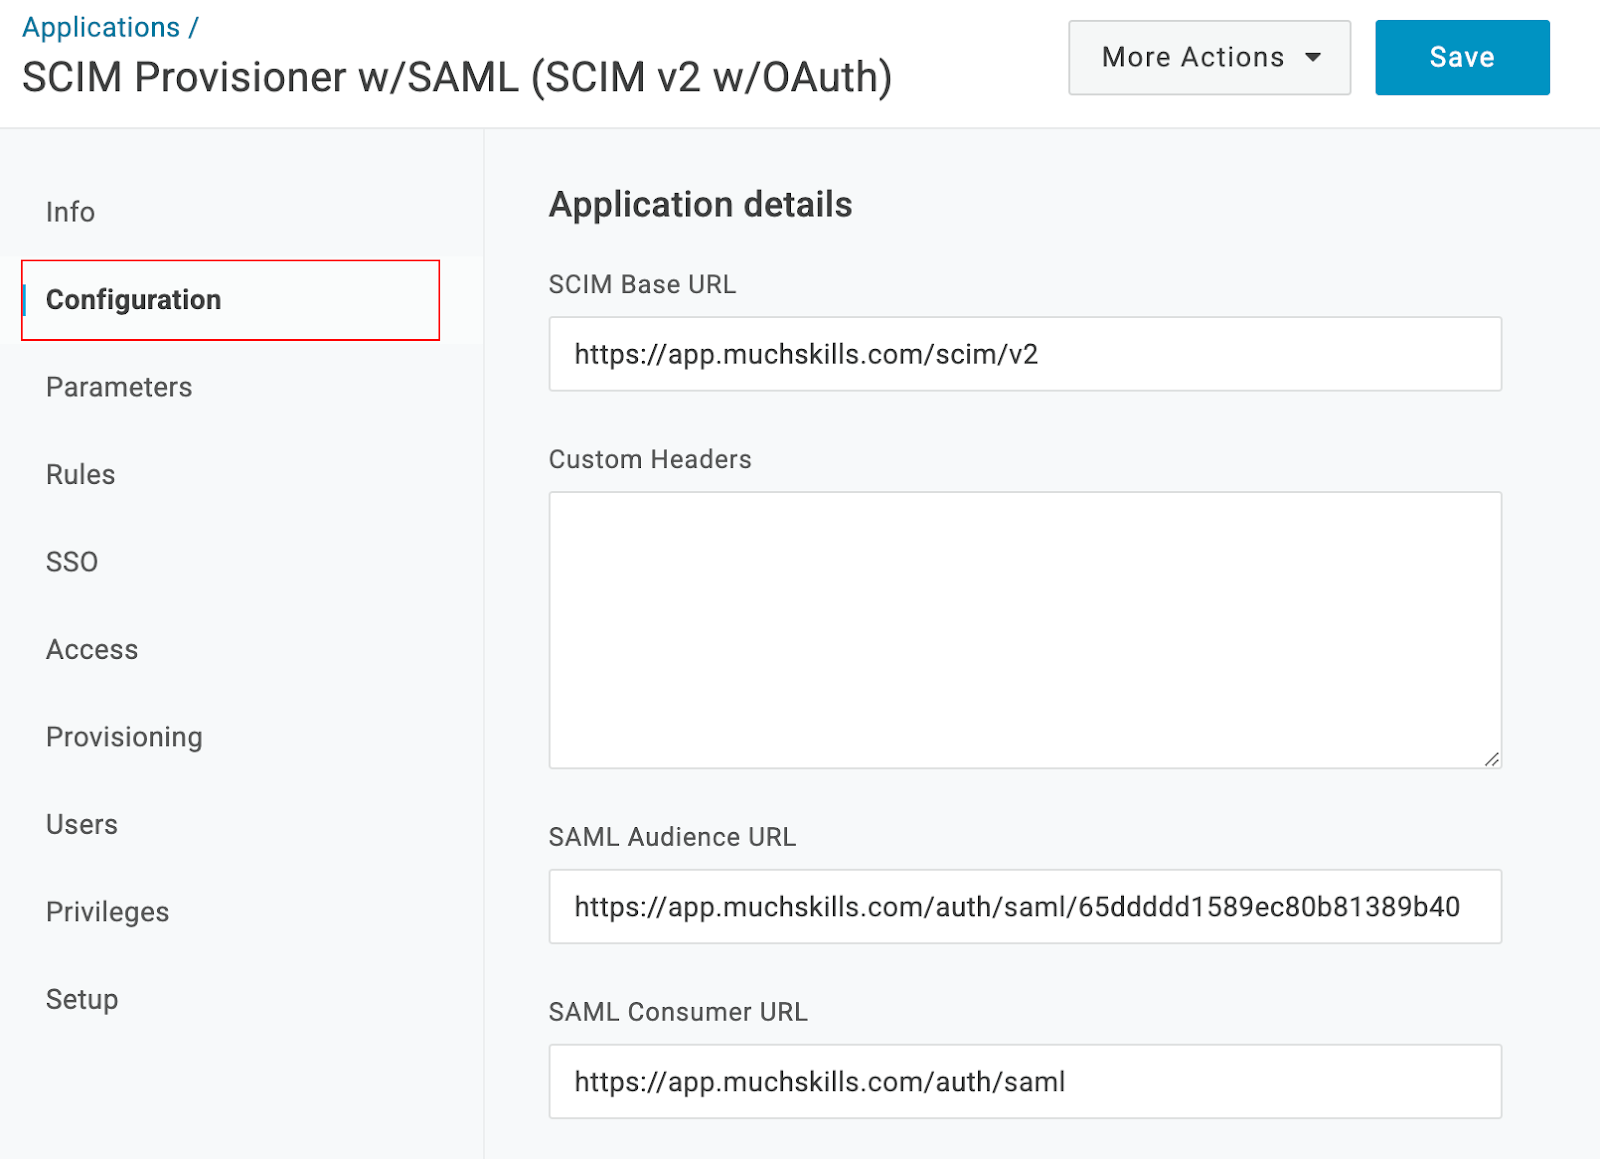
Task: Select the Configuration menu item
Action: [230, 300]
